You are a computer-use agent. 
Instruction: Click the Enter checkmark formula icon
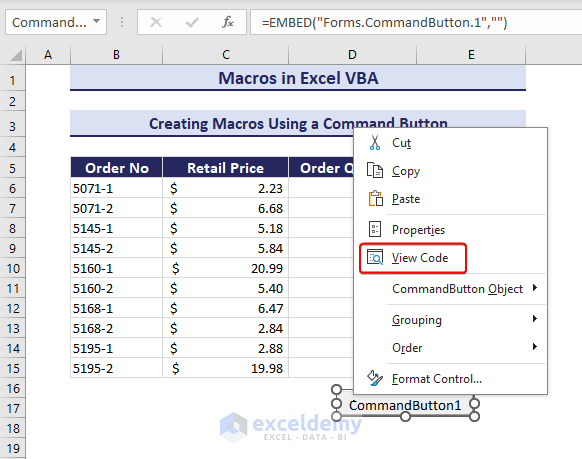[192, 23]
